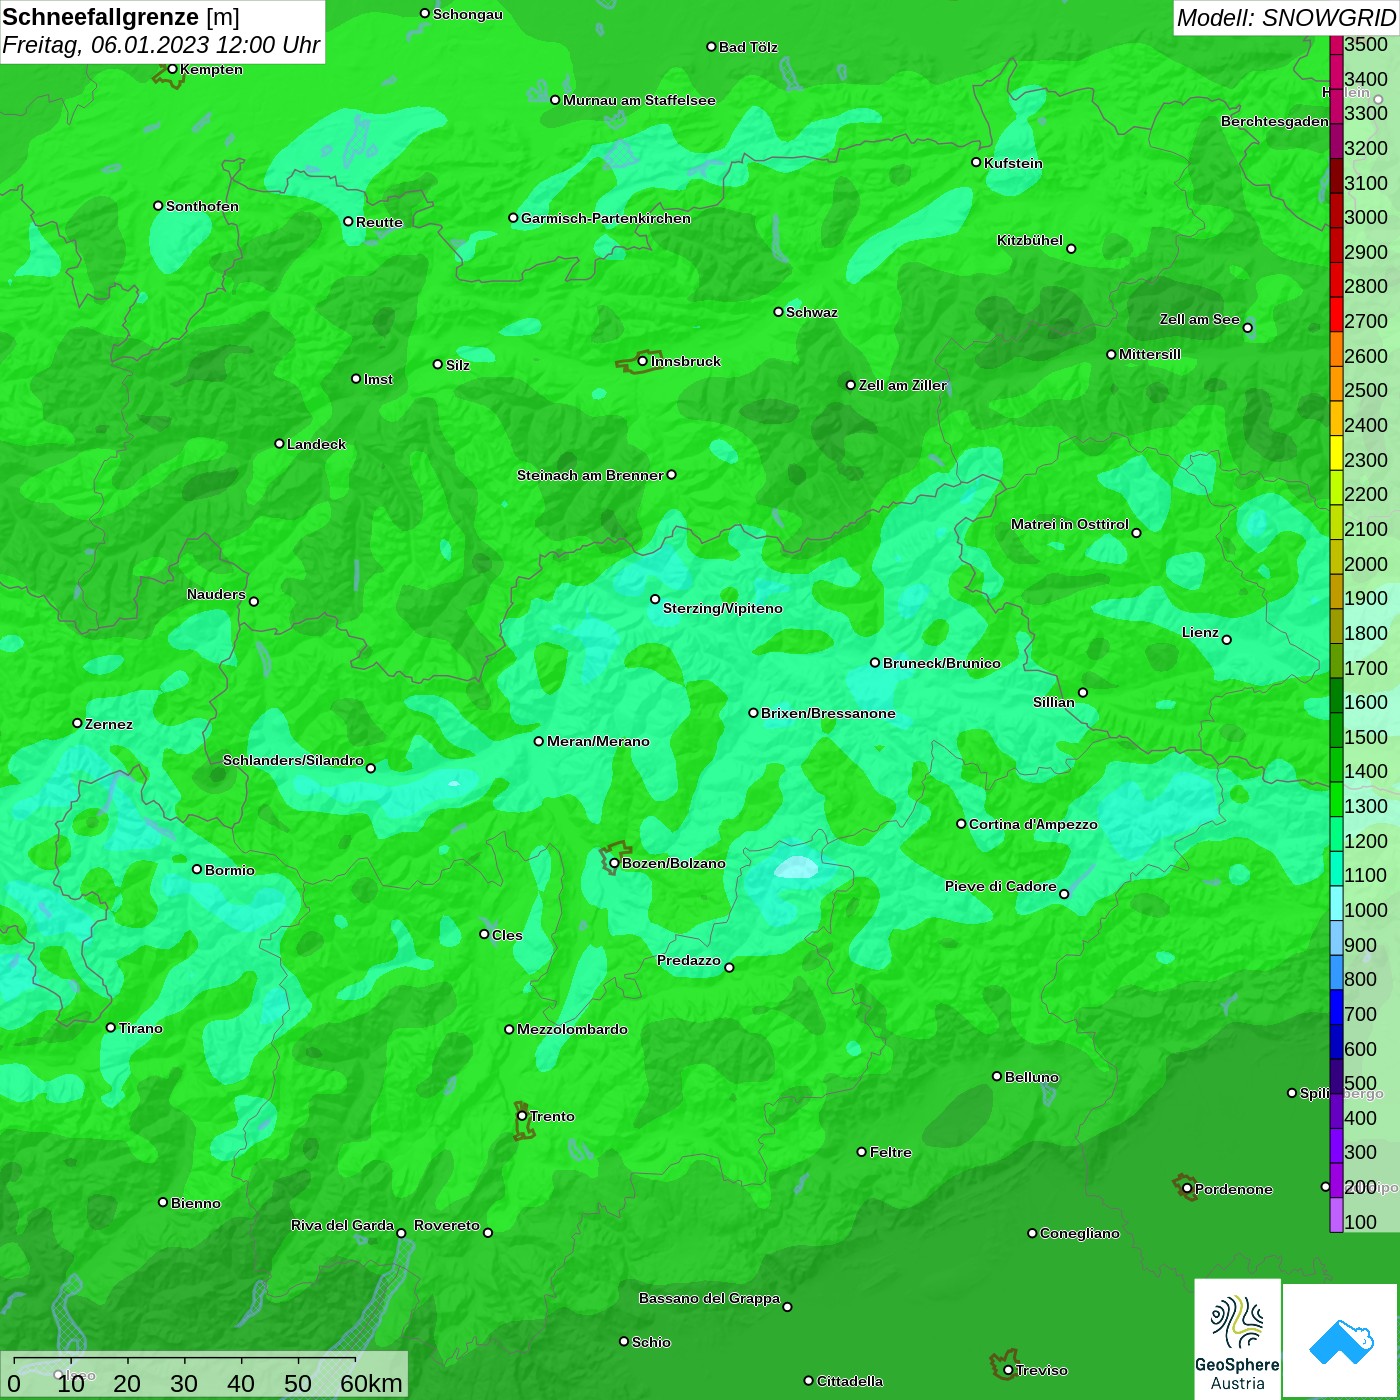This screenshot has height=1400, width=1400.
Task: Click the Tirano location dot
Action: [111, 1027]
